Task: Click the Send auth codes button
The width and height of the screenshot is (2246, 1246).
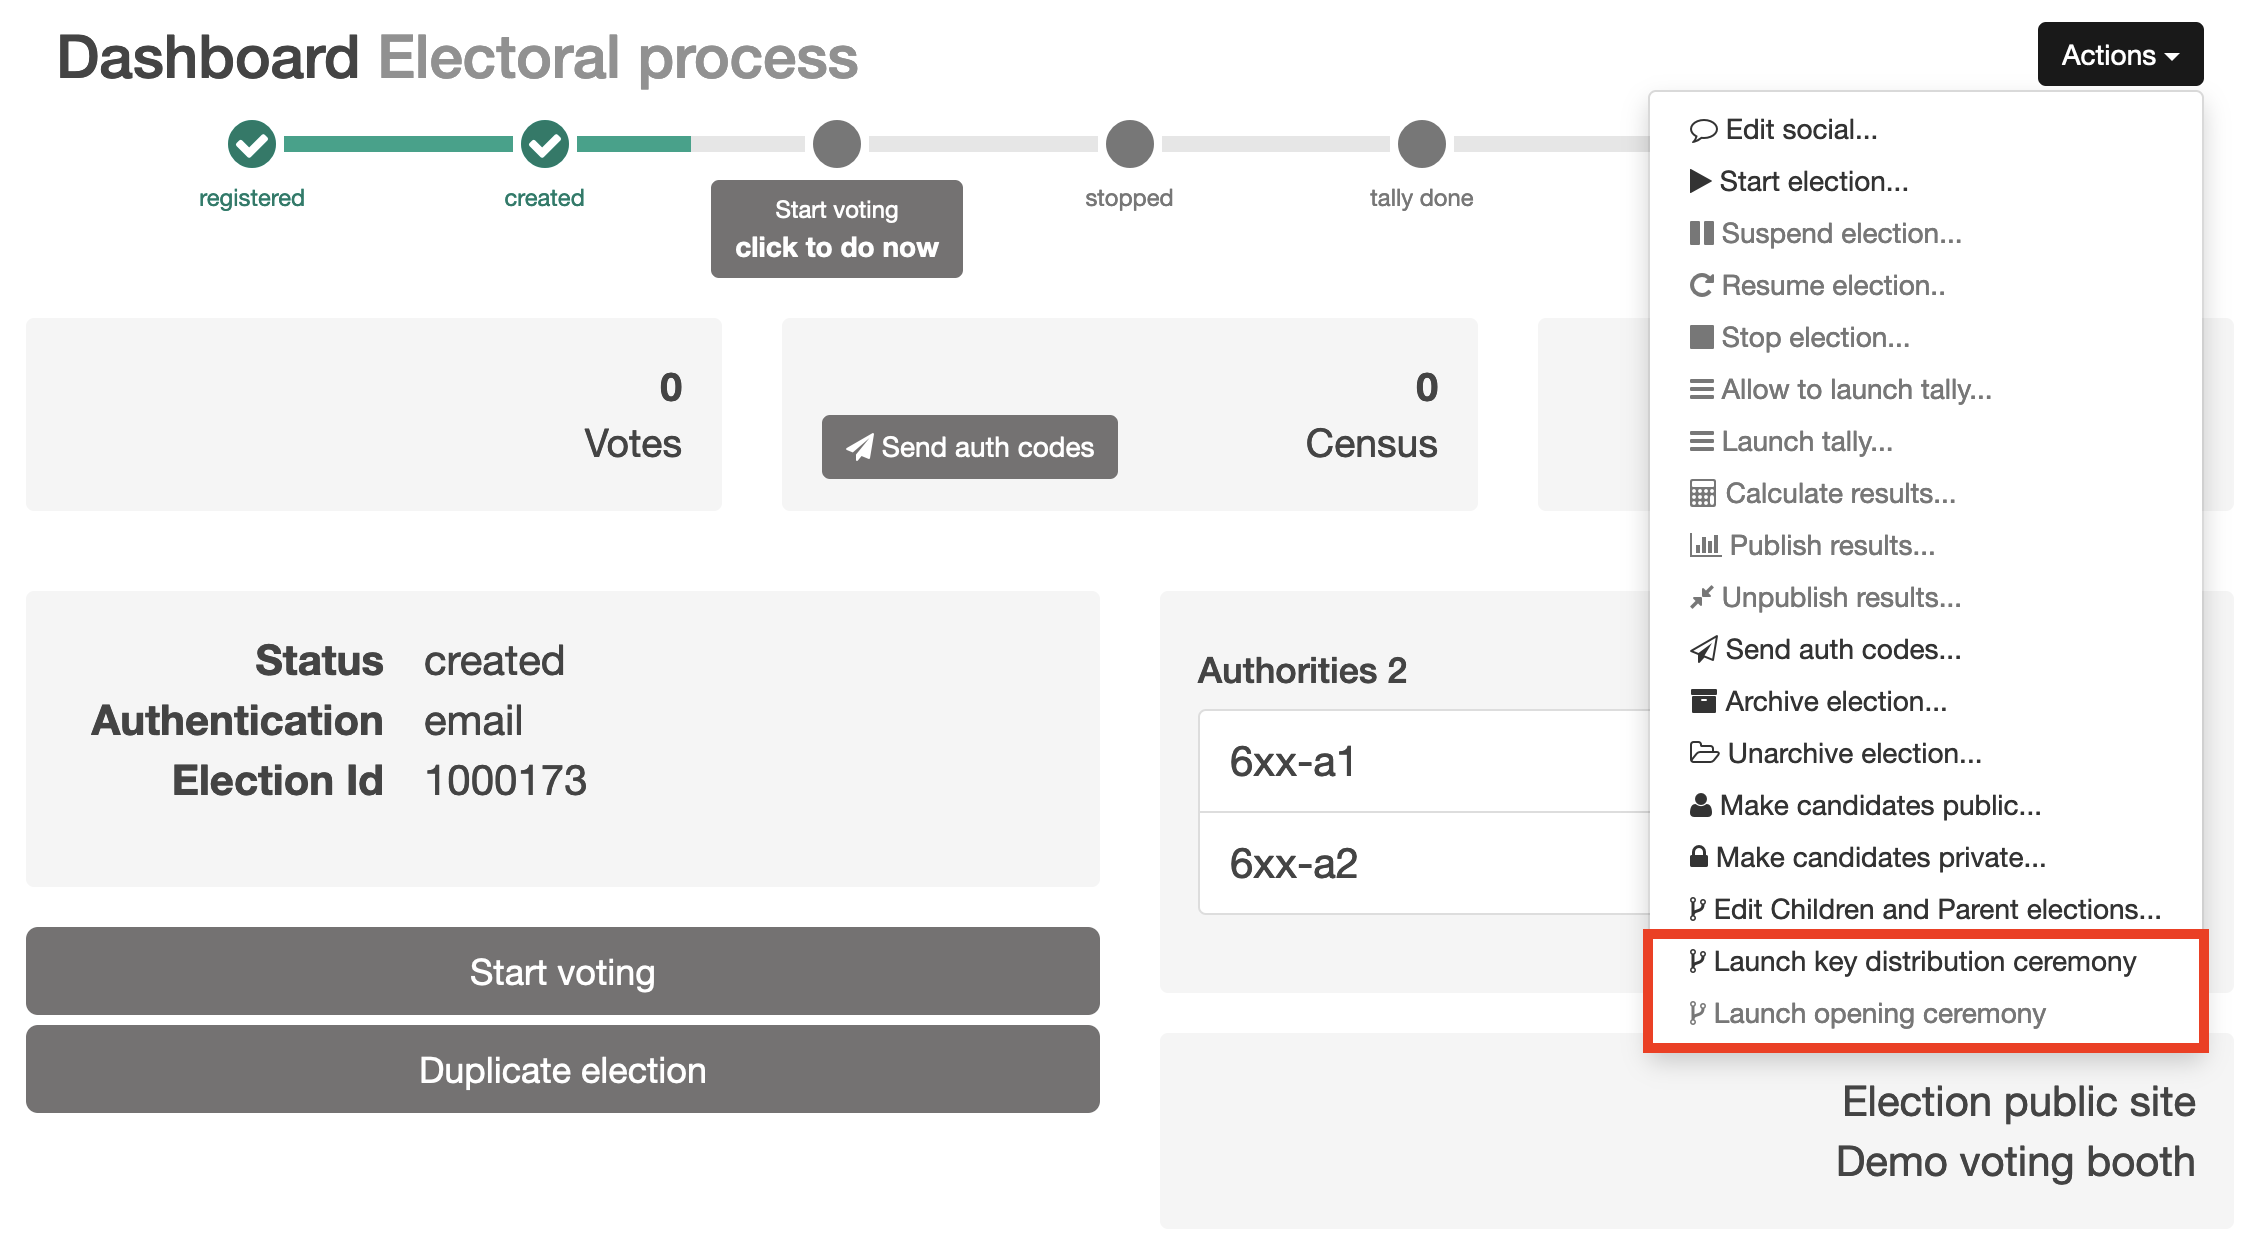Action: point(973,447)
